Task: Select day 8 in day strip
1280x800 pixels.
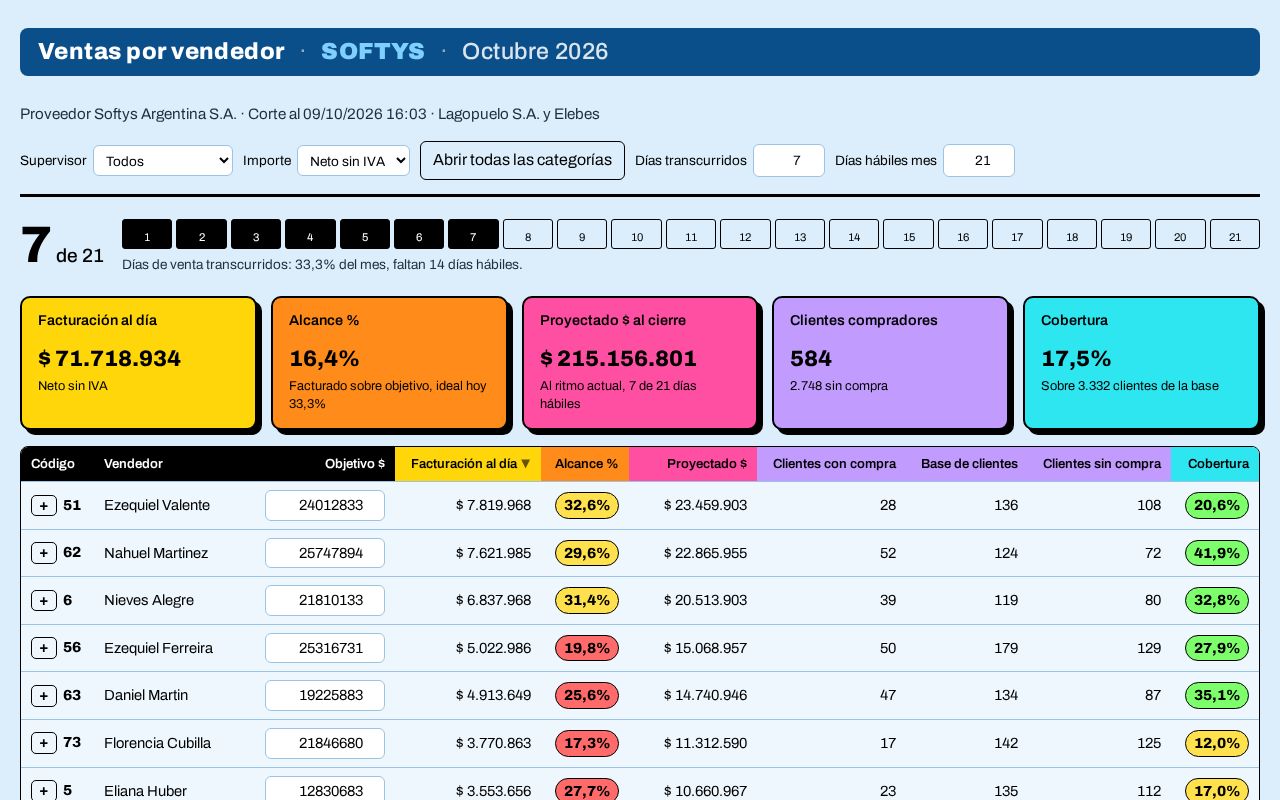Action: pyautogui.click(x=528, y=234)
